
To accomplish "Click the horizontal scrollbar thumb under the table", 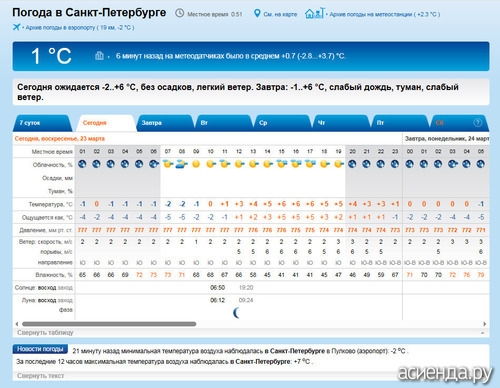I will [109, 324].
